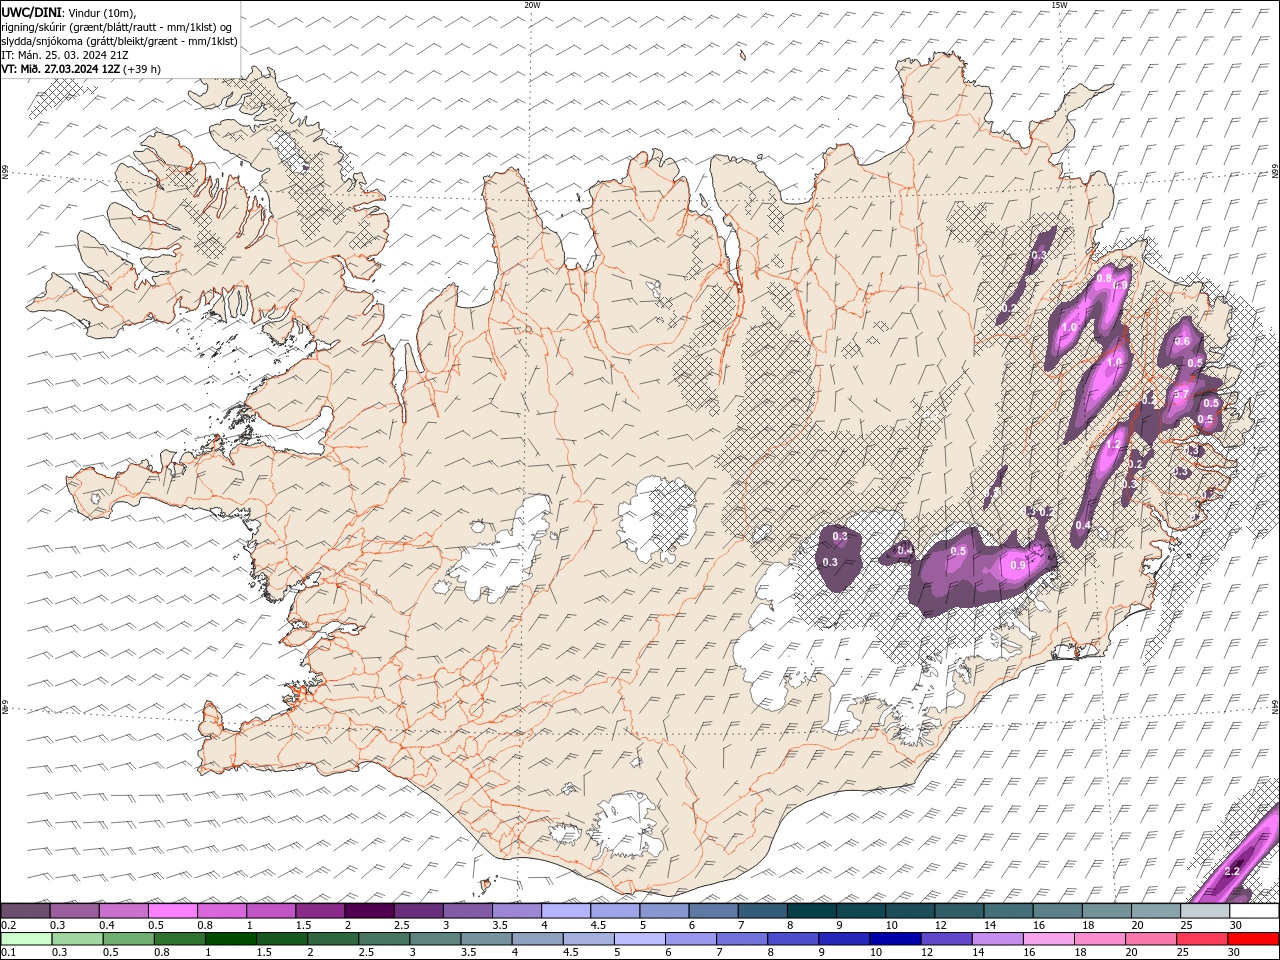The width and height of the screenshot is (1280, 960).
Task: Select the bright pink 0.5 swatch in top legend
Action: coord(173,910)
